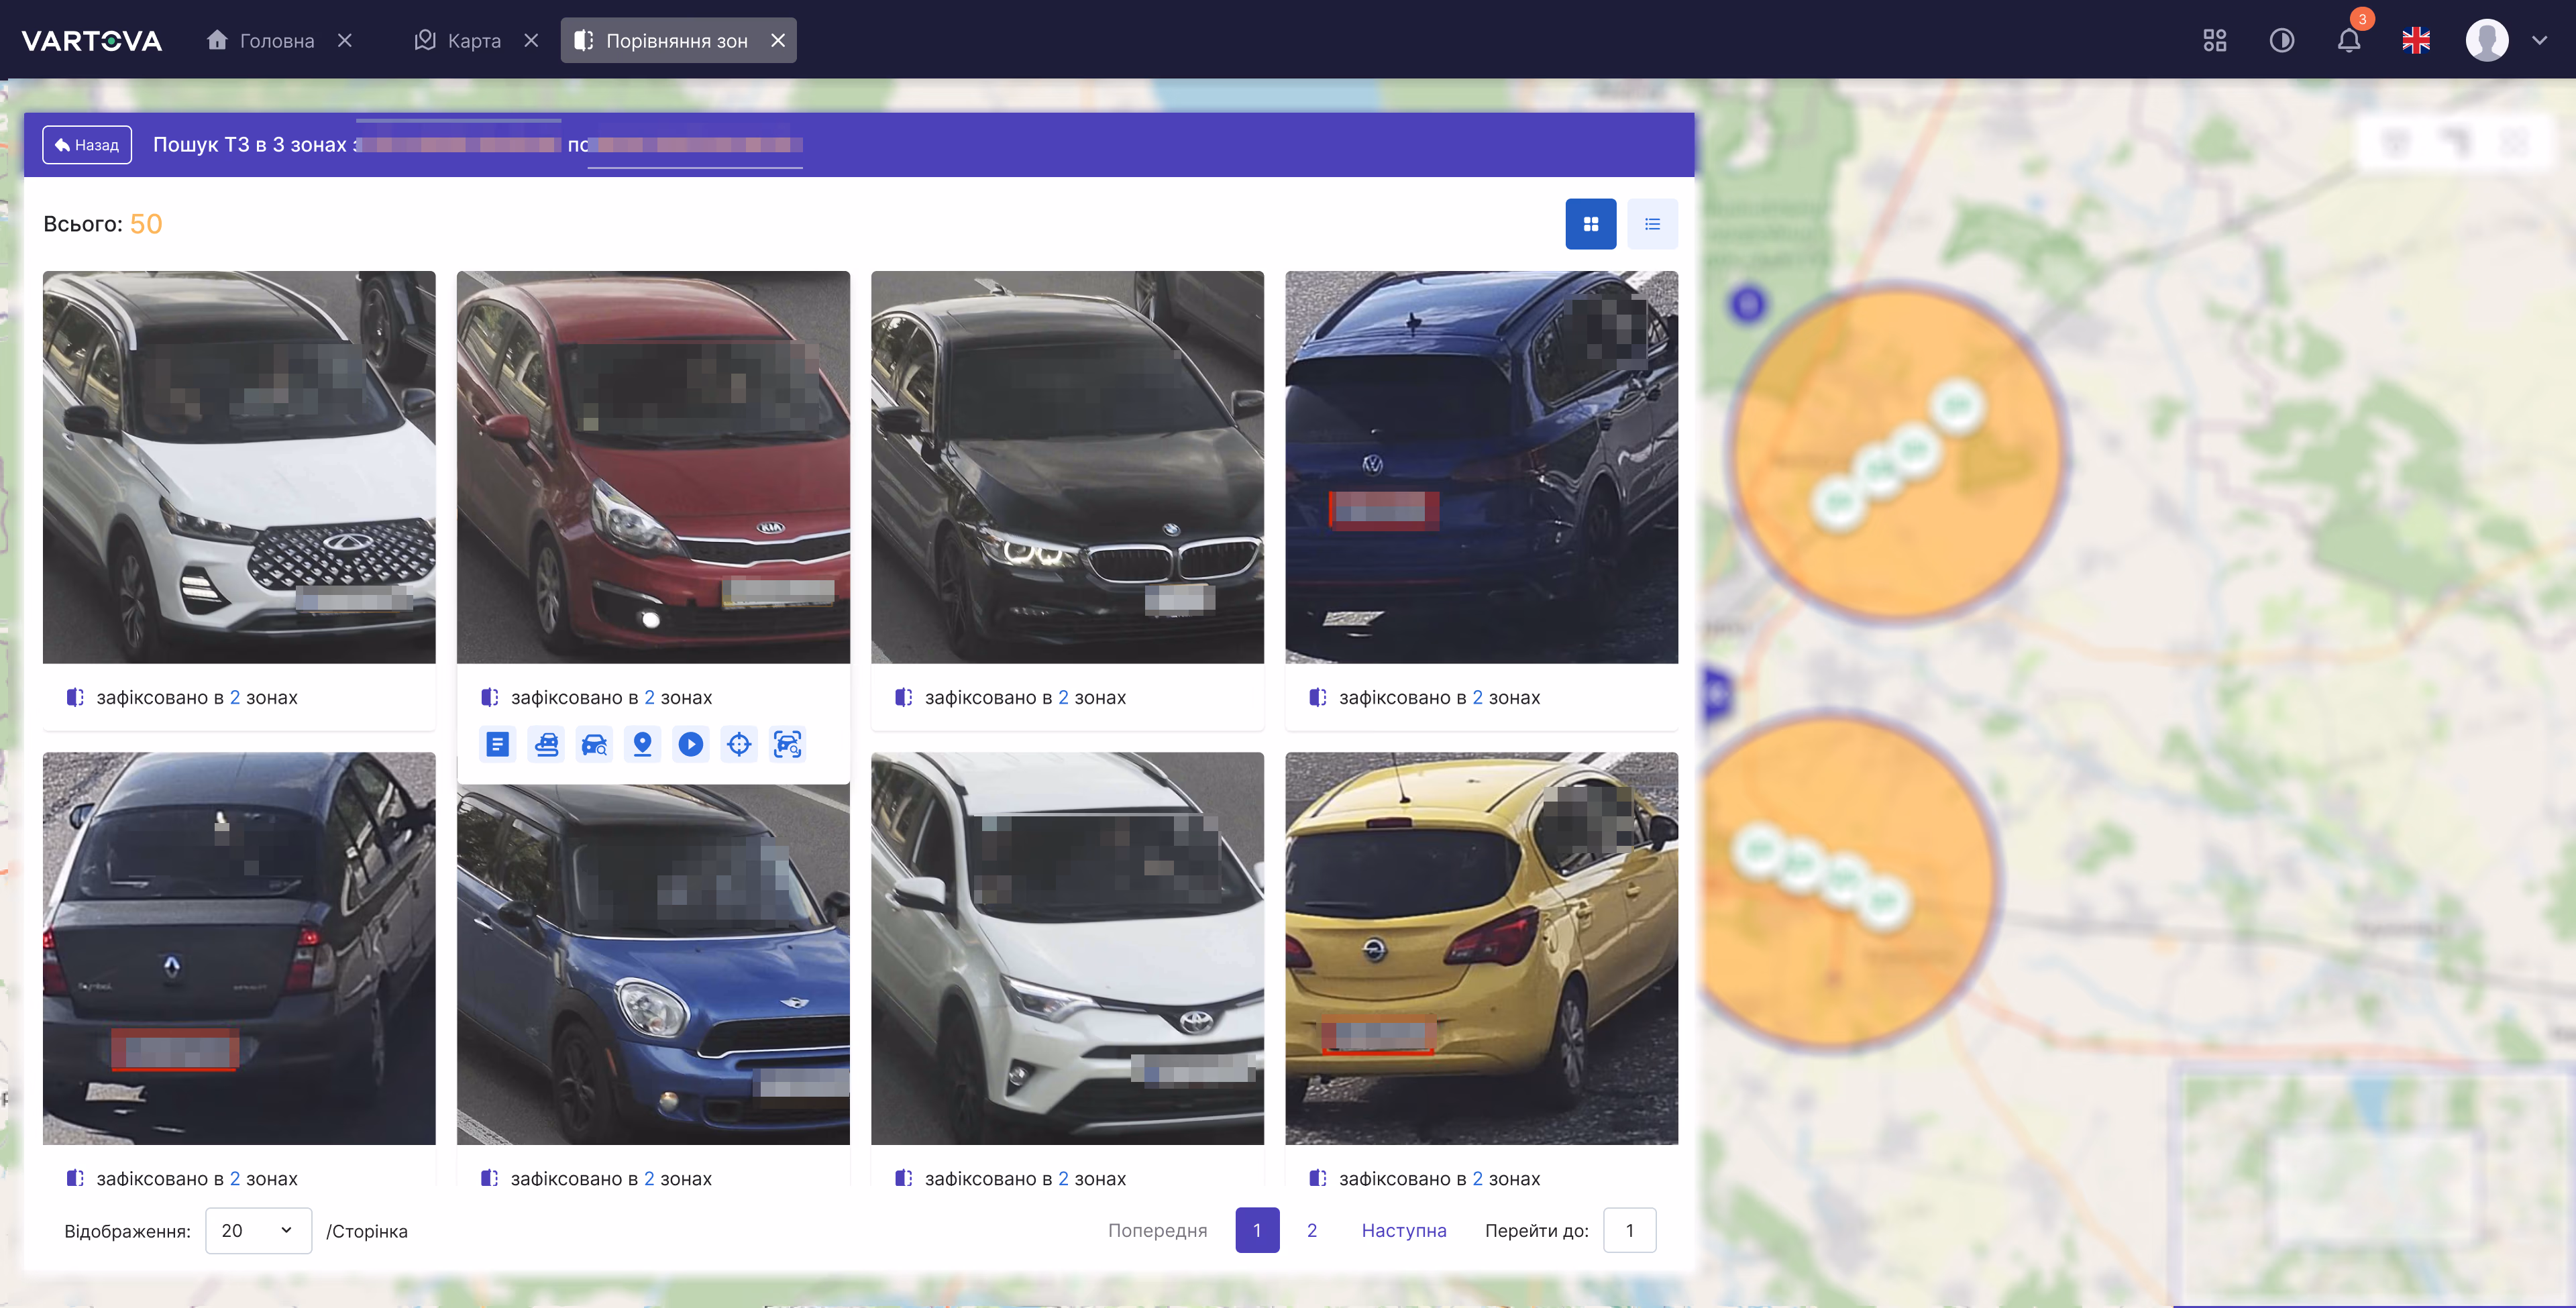2576x1308 pixels.
Task: Click the map icon in Карта tab
Action: (425, 39)
